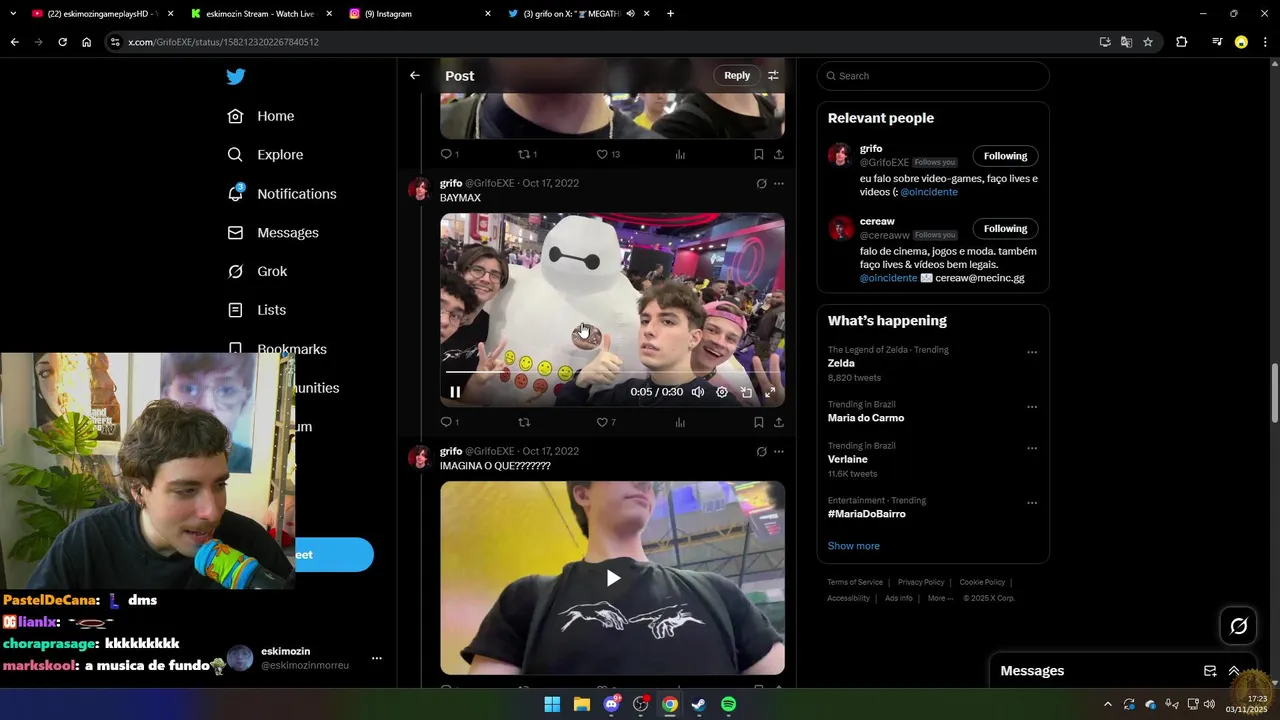Viewport: 1280px width, 720px height.
Task: Switch to eskimozin Stream browser tab
Action: pos(260,14)
